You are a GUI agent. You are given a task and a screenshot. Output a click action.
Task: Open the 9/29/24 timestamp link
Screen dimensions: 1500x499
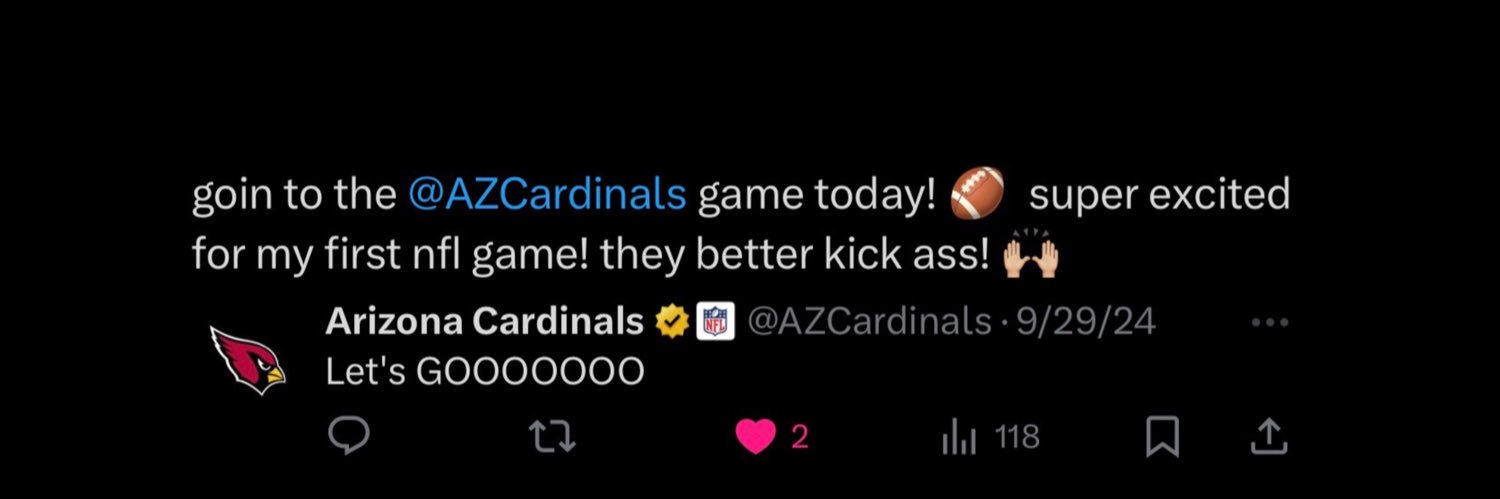(1085, 322)
